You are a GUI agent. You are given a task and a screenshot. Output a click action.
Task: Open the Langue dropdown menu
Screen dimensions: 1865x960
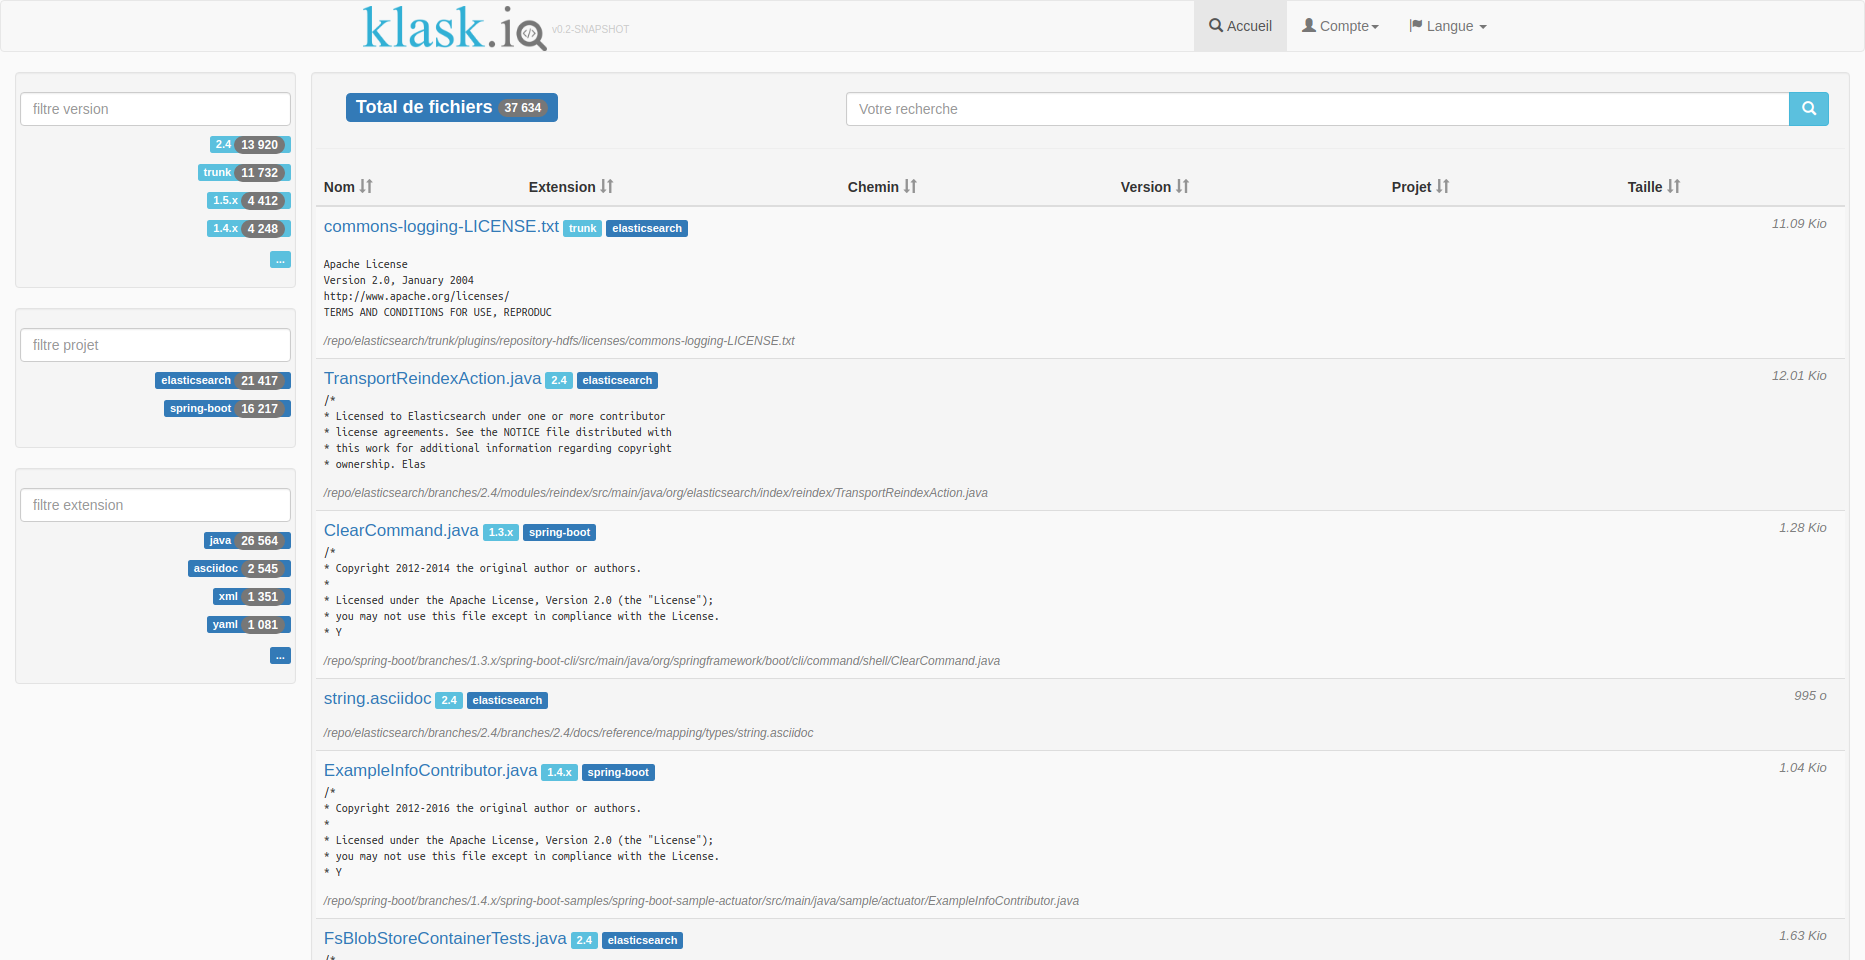point(1448,26)
